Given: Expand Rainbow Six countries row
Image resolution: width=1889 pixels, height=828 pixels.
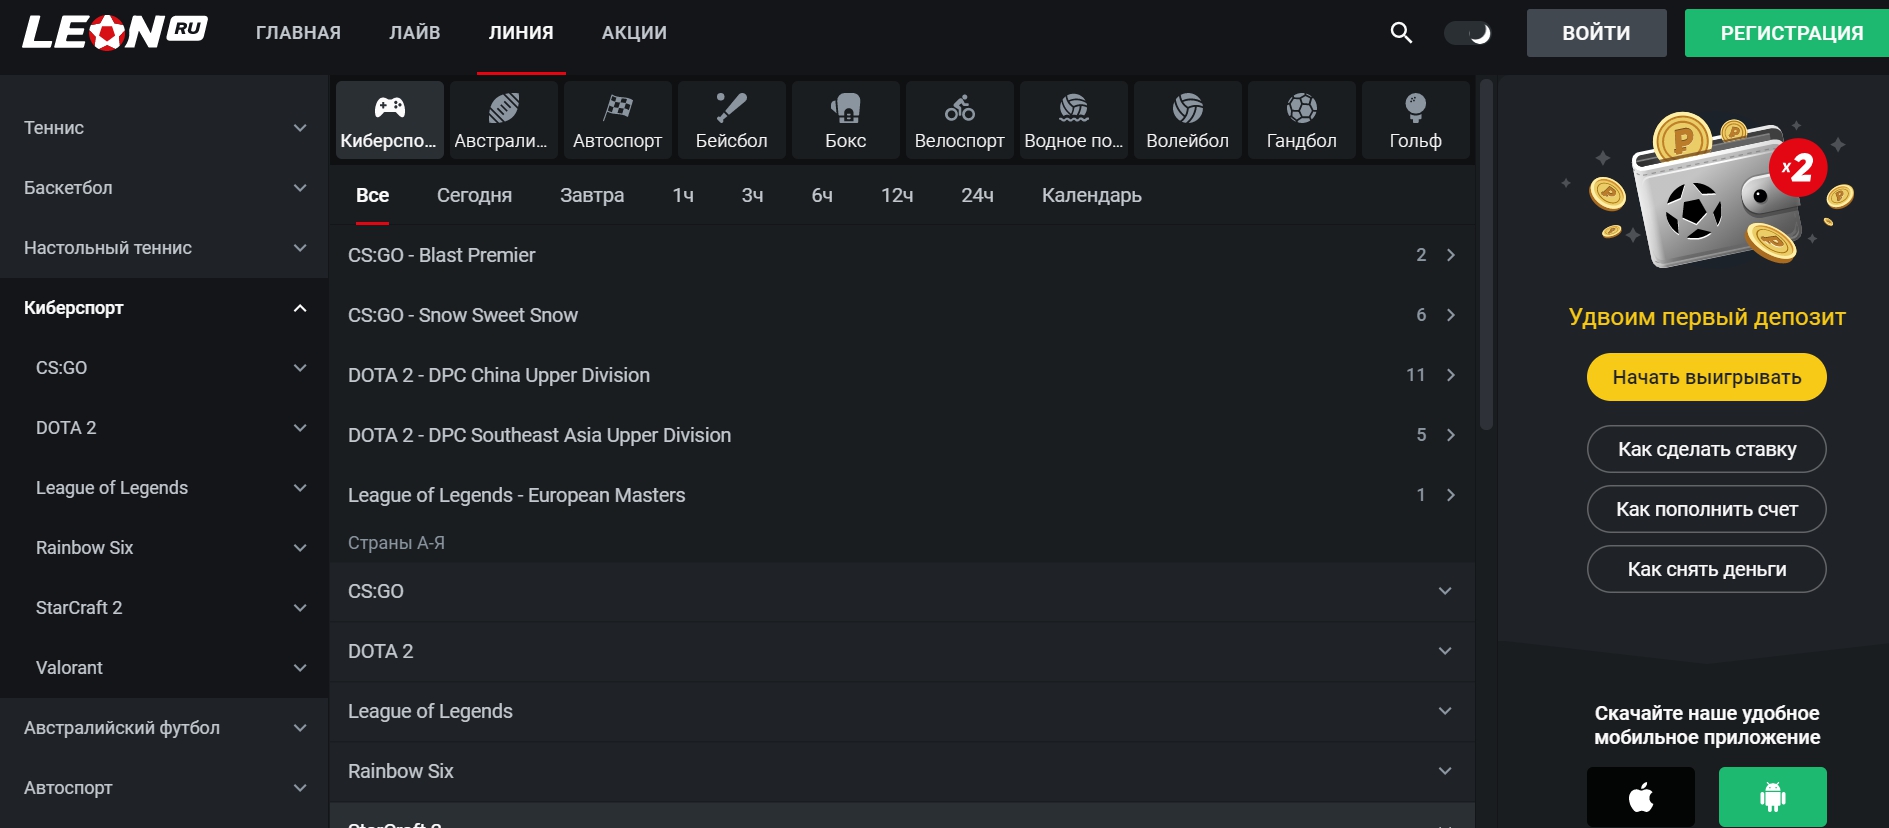Looking at the screenshot, I should coord(902,771).
